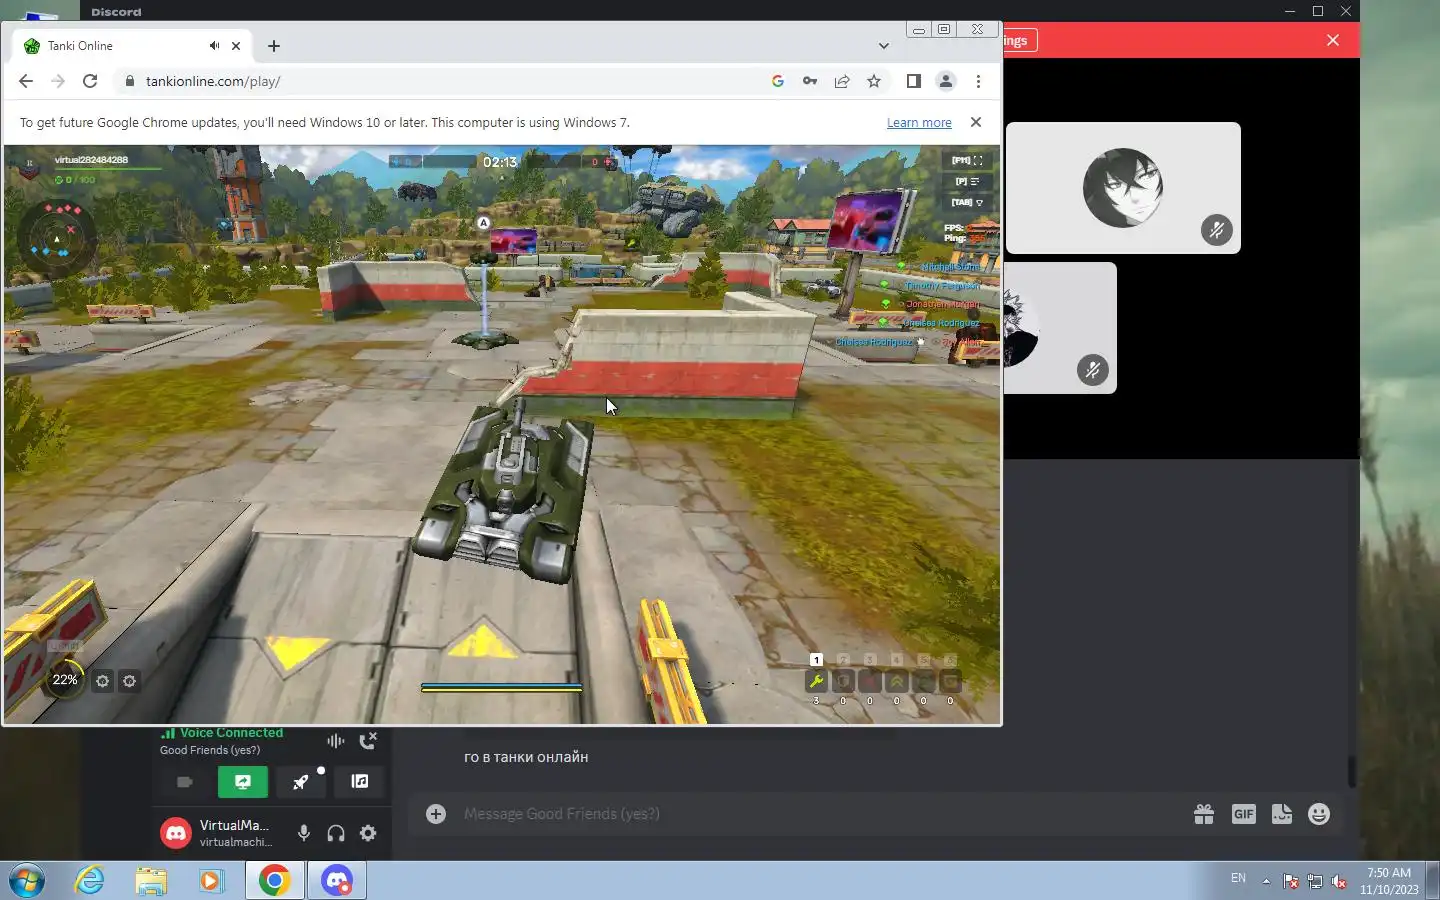The height and width of the screenshot is (900, 1440).
Task: Open Windows Start menu
Action: tap(27, 880)
